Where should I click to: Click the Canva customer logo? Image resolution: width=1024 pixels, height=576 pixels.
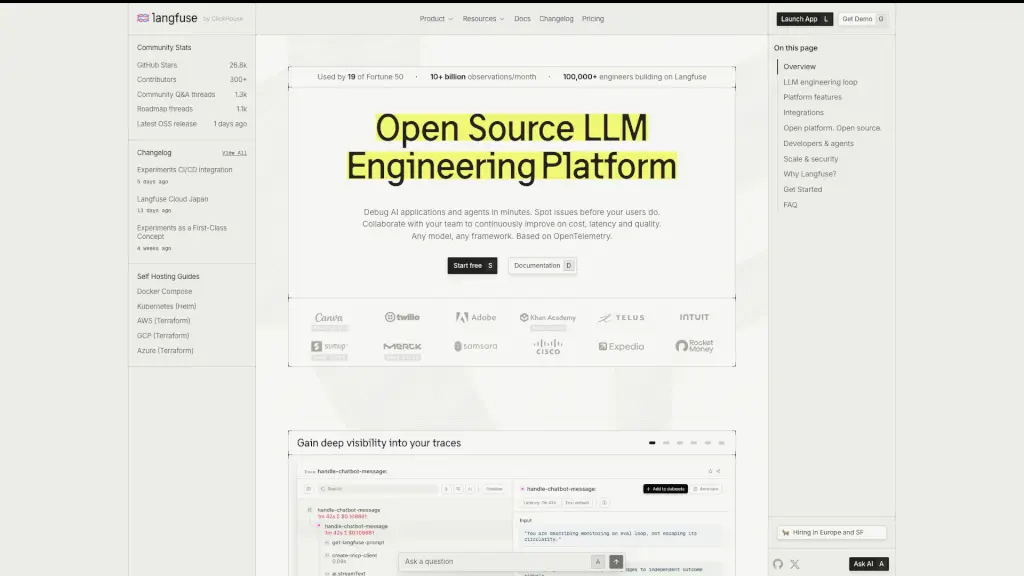[329, 317]
